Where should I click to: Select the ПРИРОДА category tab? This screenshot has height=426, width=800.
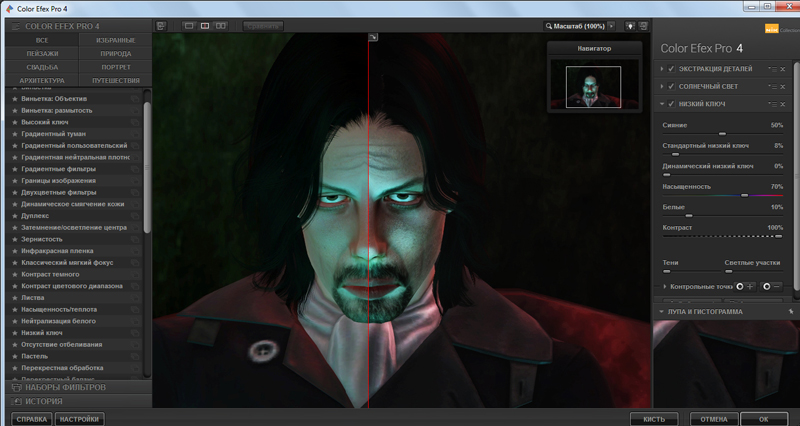pos(116,54)
